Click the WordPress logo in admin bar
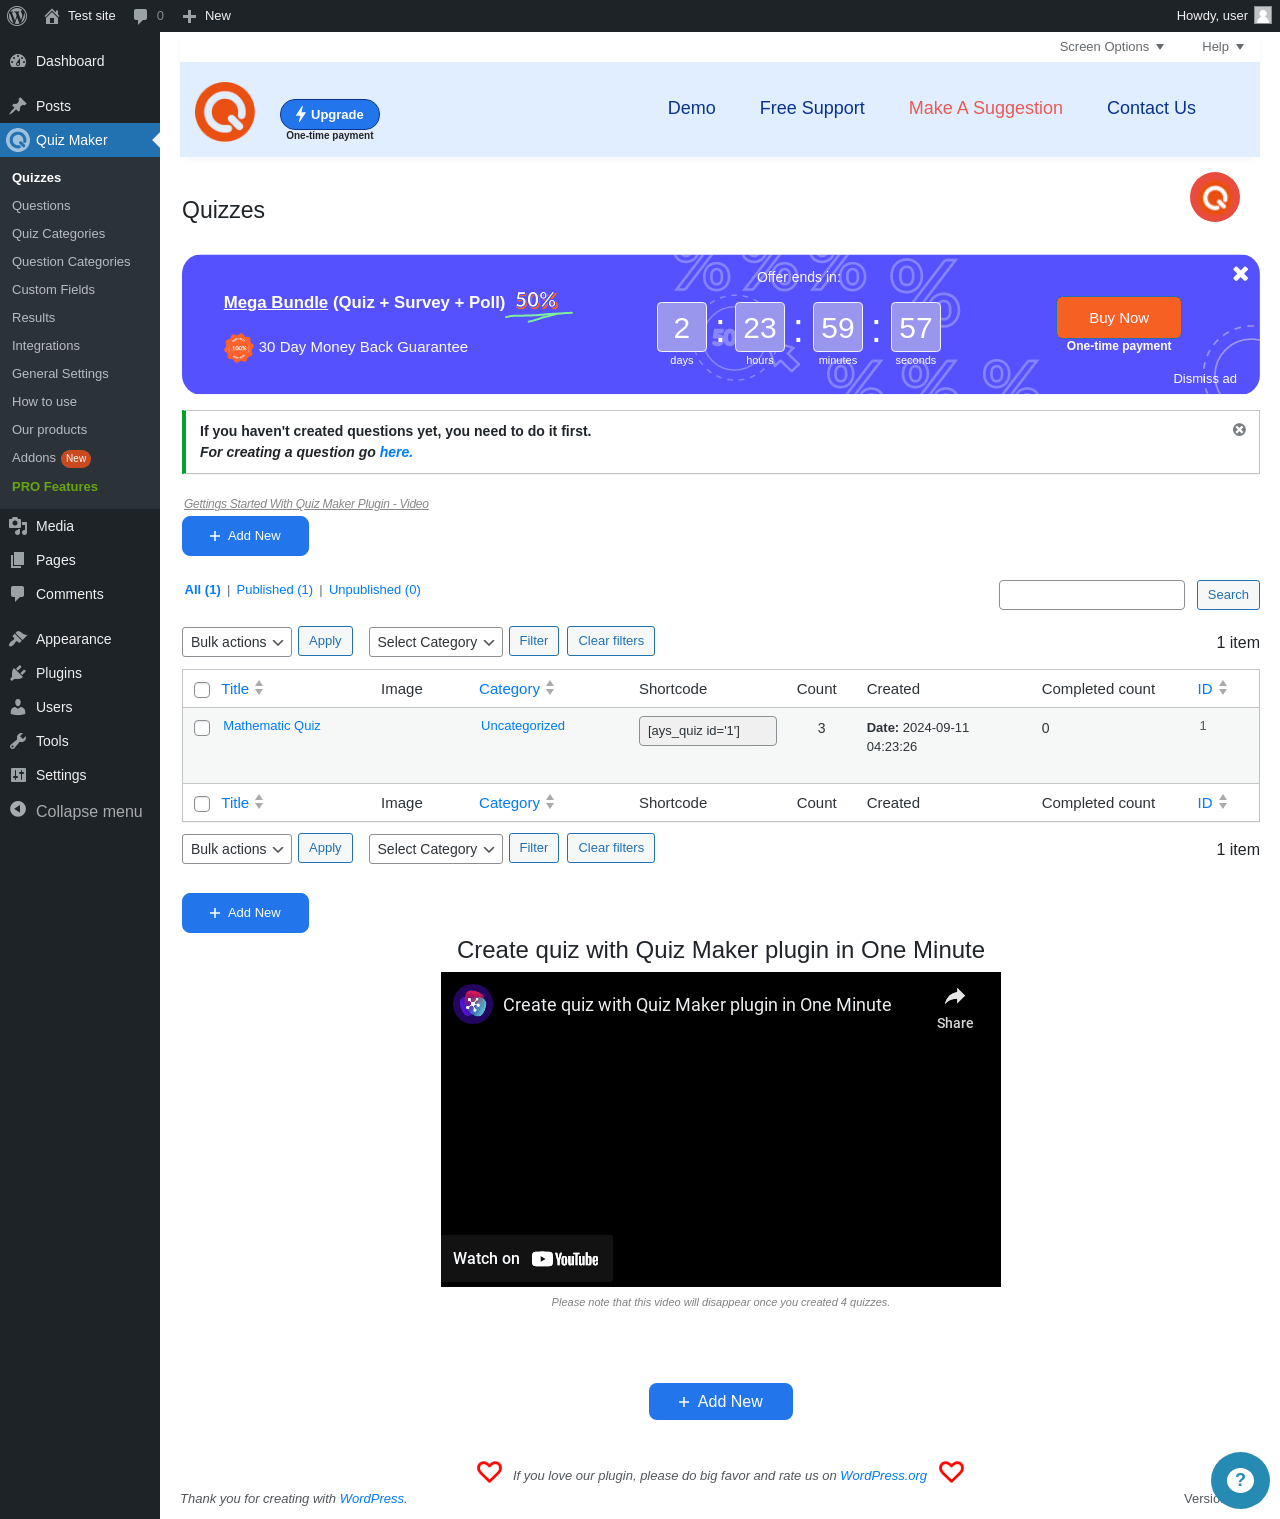Image resolution: width=1280 pixels, height=1519 pixels. pyautogui.click(x=17, y=16)
